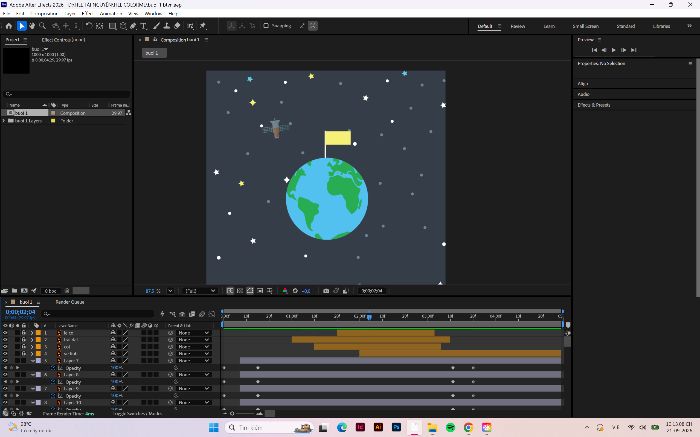This screenshot has width=700, height=437.
Task: Open parent dropdown for layer 3
Action: [193, 346]
